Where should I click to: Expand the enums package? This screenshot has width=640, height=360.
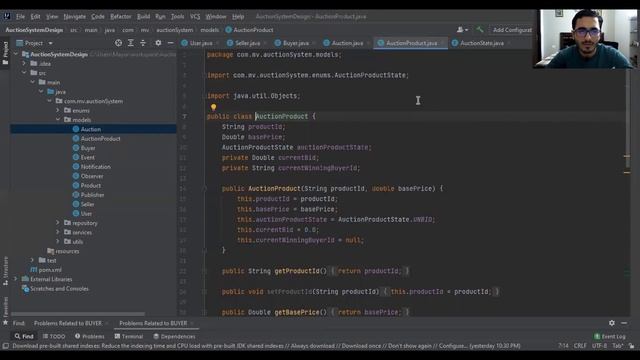pyautogui.click(x=58, y=110)
